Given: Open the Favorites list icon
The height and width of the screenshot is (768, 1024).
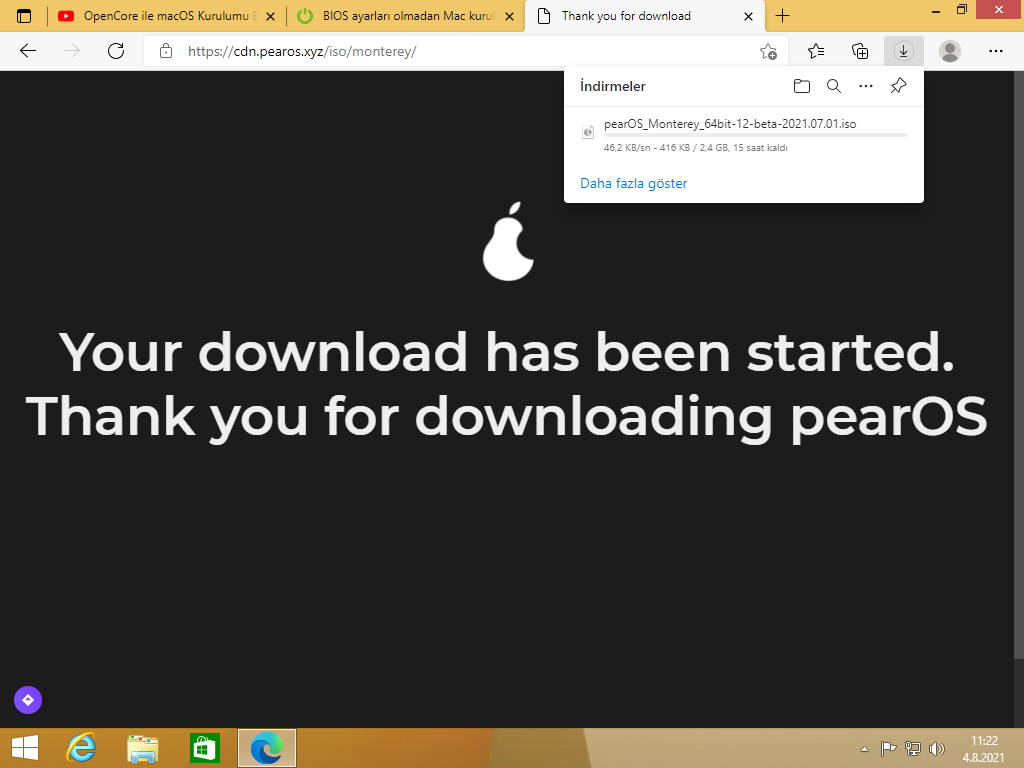Looking at the screenshot, I should click(x=816, y=51).
